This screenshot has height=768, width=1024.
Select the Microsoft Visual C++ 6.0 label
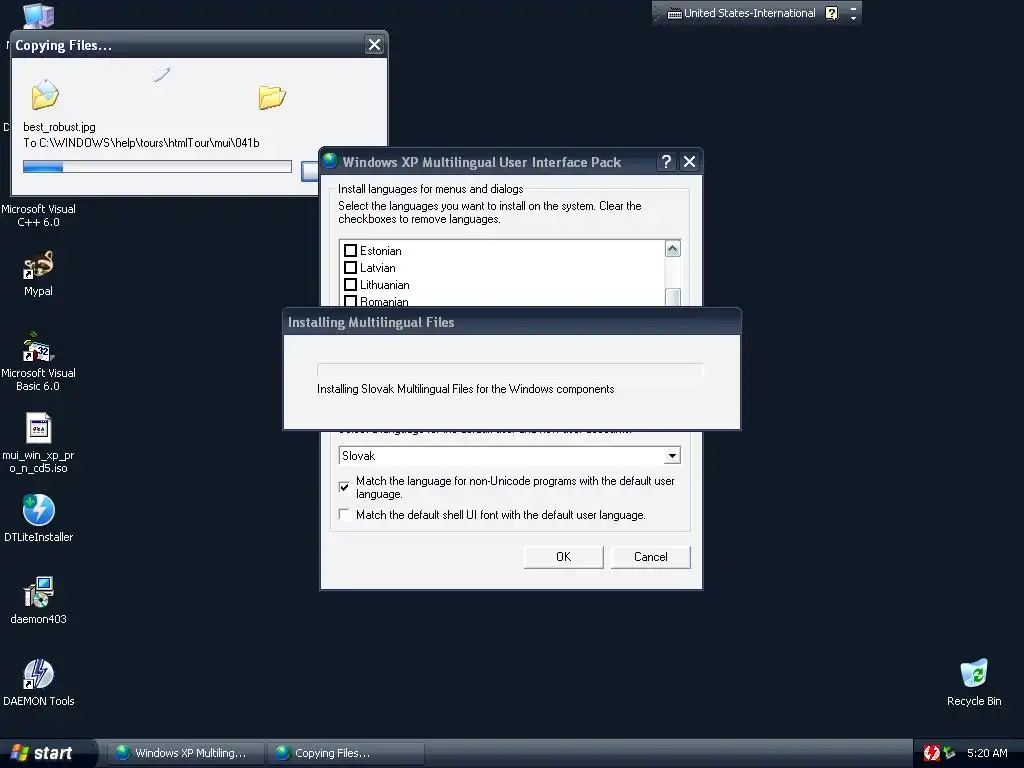(x=38, y=216)
